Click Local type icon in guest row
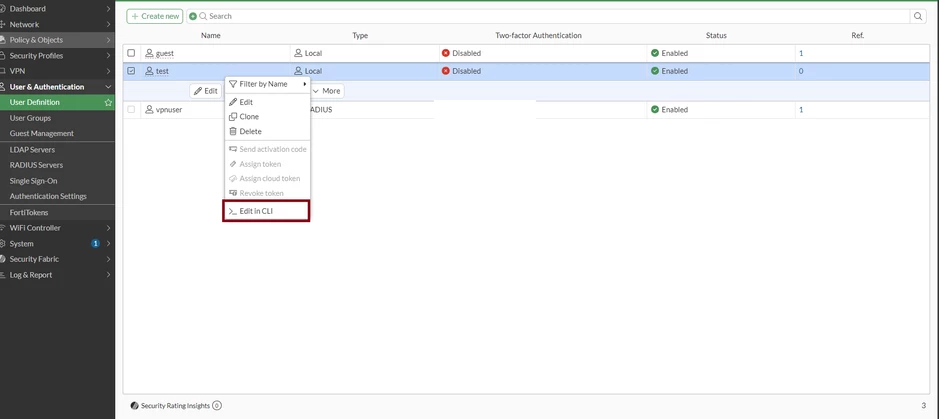Viewport: 939px width, 419px height. [x=298, y=53]
